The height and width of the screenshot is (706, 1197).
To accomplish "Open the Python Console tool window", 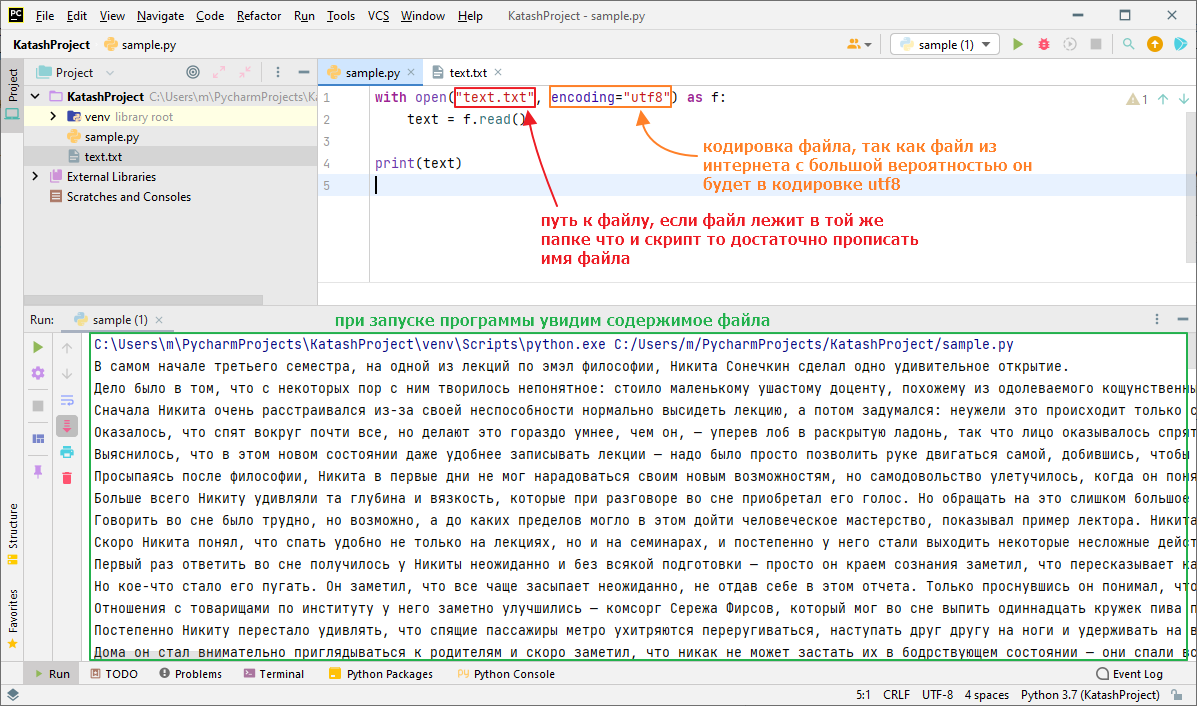I will [506, 674].
